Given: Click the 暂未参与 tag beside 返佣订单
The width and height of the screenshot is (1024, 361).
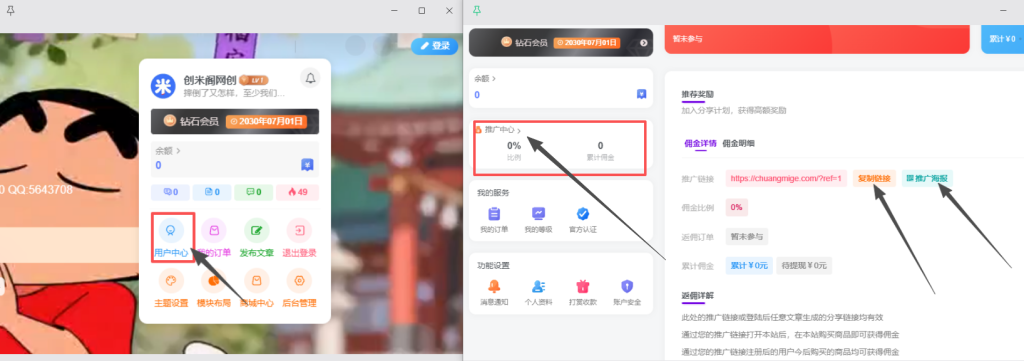Looking at the screenshot, I should pos(747,236).
